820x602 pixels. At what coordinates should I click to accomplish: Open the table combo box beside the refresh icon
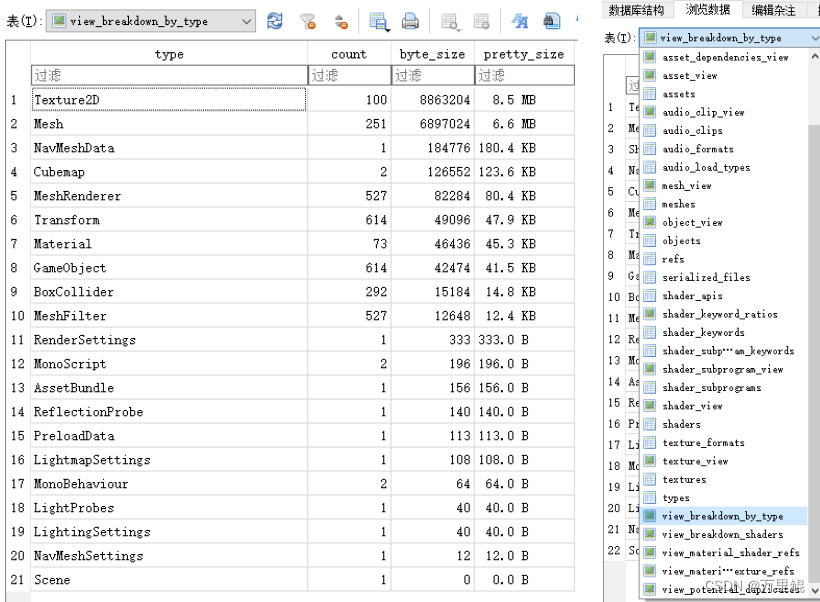pyautogui.click(x=151, y=21)
